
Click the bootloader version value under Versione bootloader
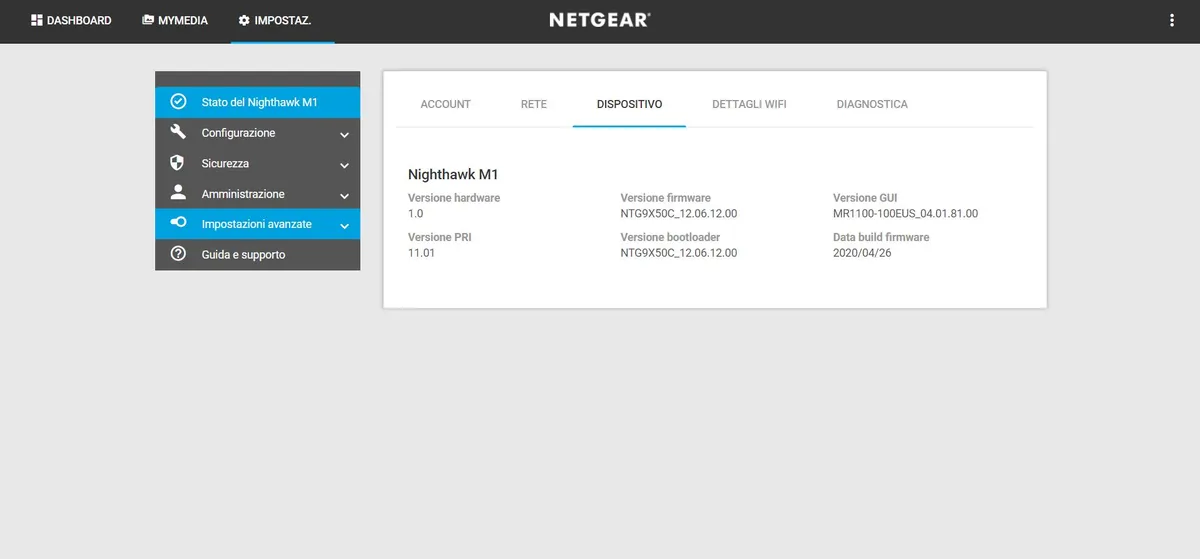[x=679, y=253]
